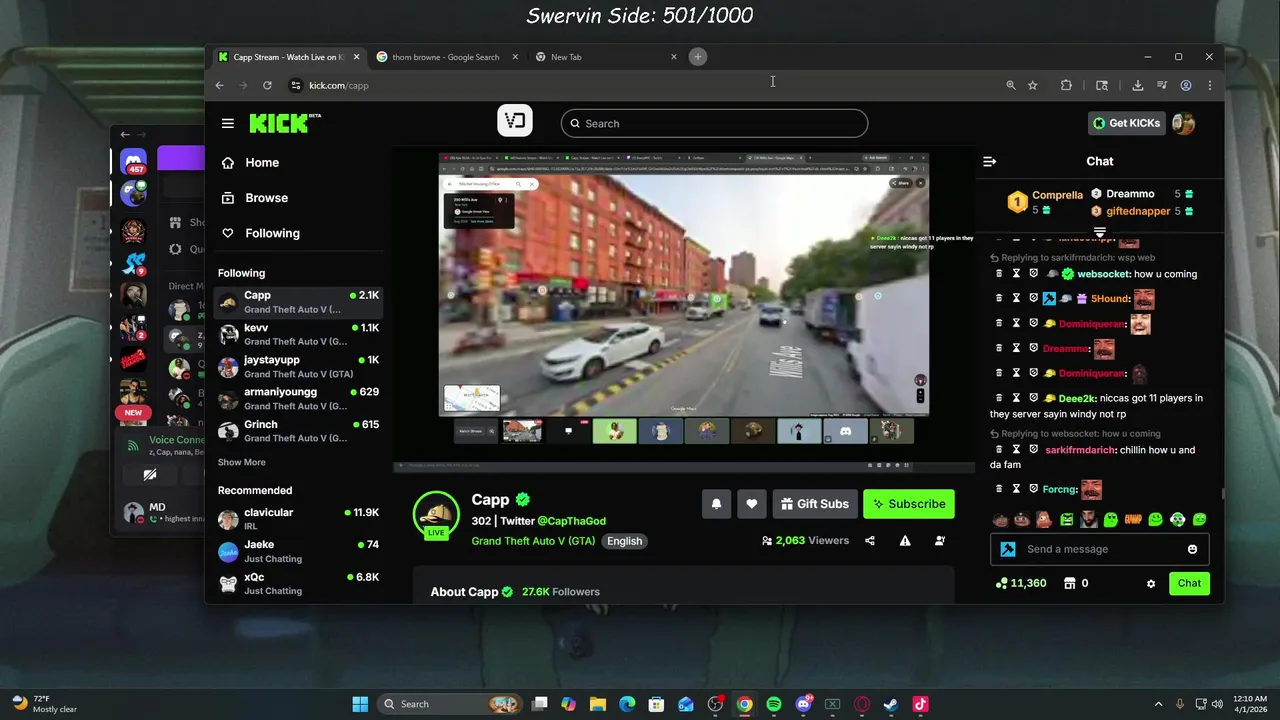Open a new browser tab with plus
Image resolution: width=1280 pixels, height=720 pixels.
point(698,57)
